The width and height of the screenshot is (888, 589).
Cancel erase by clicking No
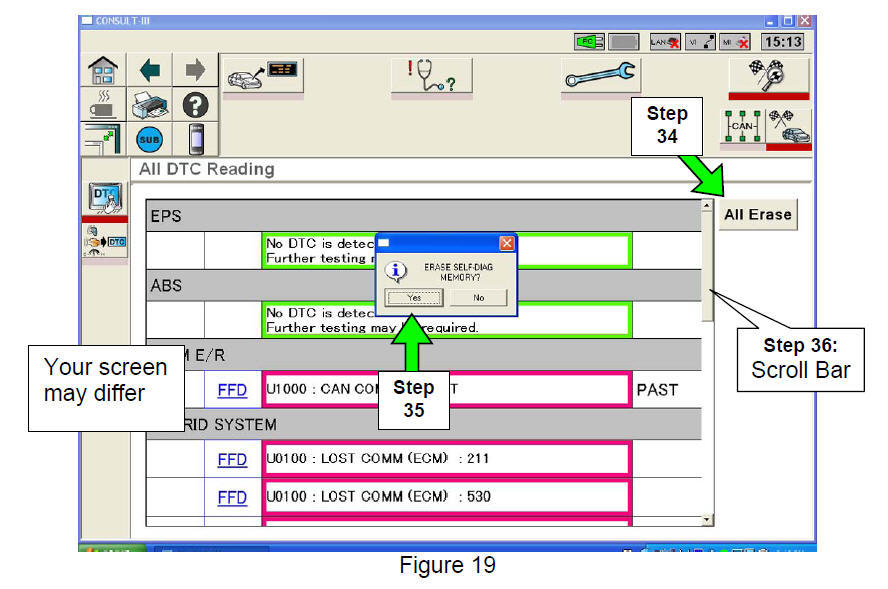point(478,298)
